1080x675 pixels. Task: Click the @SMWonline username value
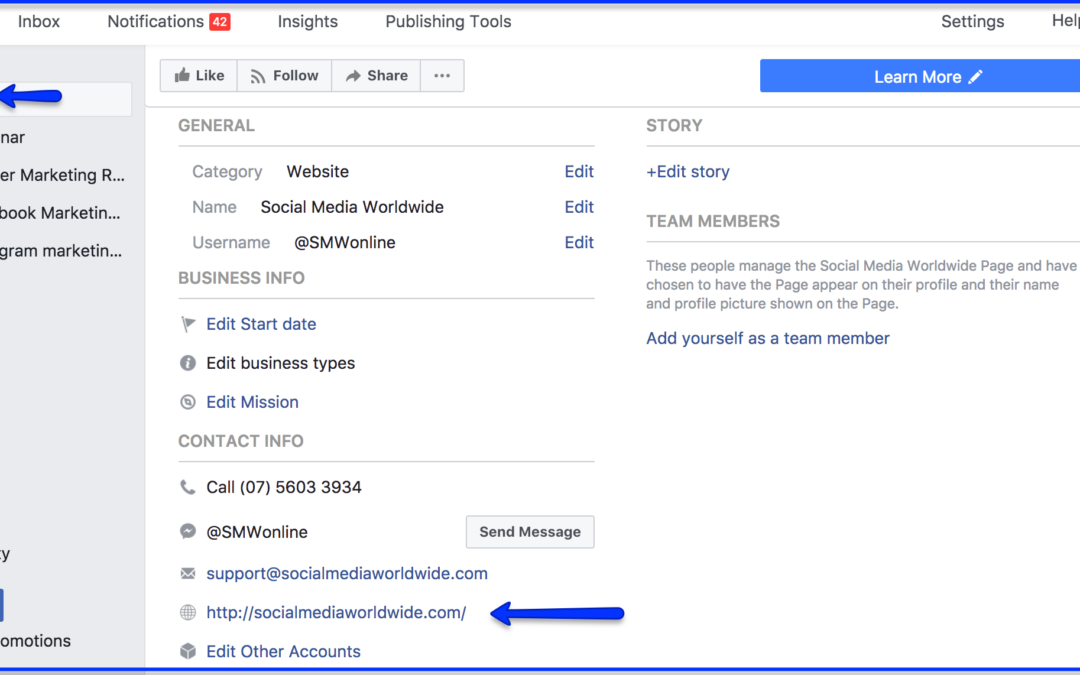coord(344,242)
